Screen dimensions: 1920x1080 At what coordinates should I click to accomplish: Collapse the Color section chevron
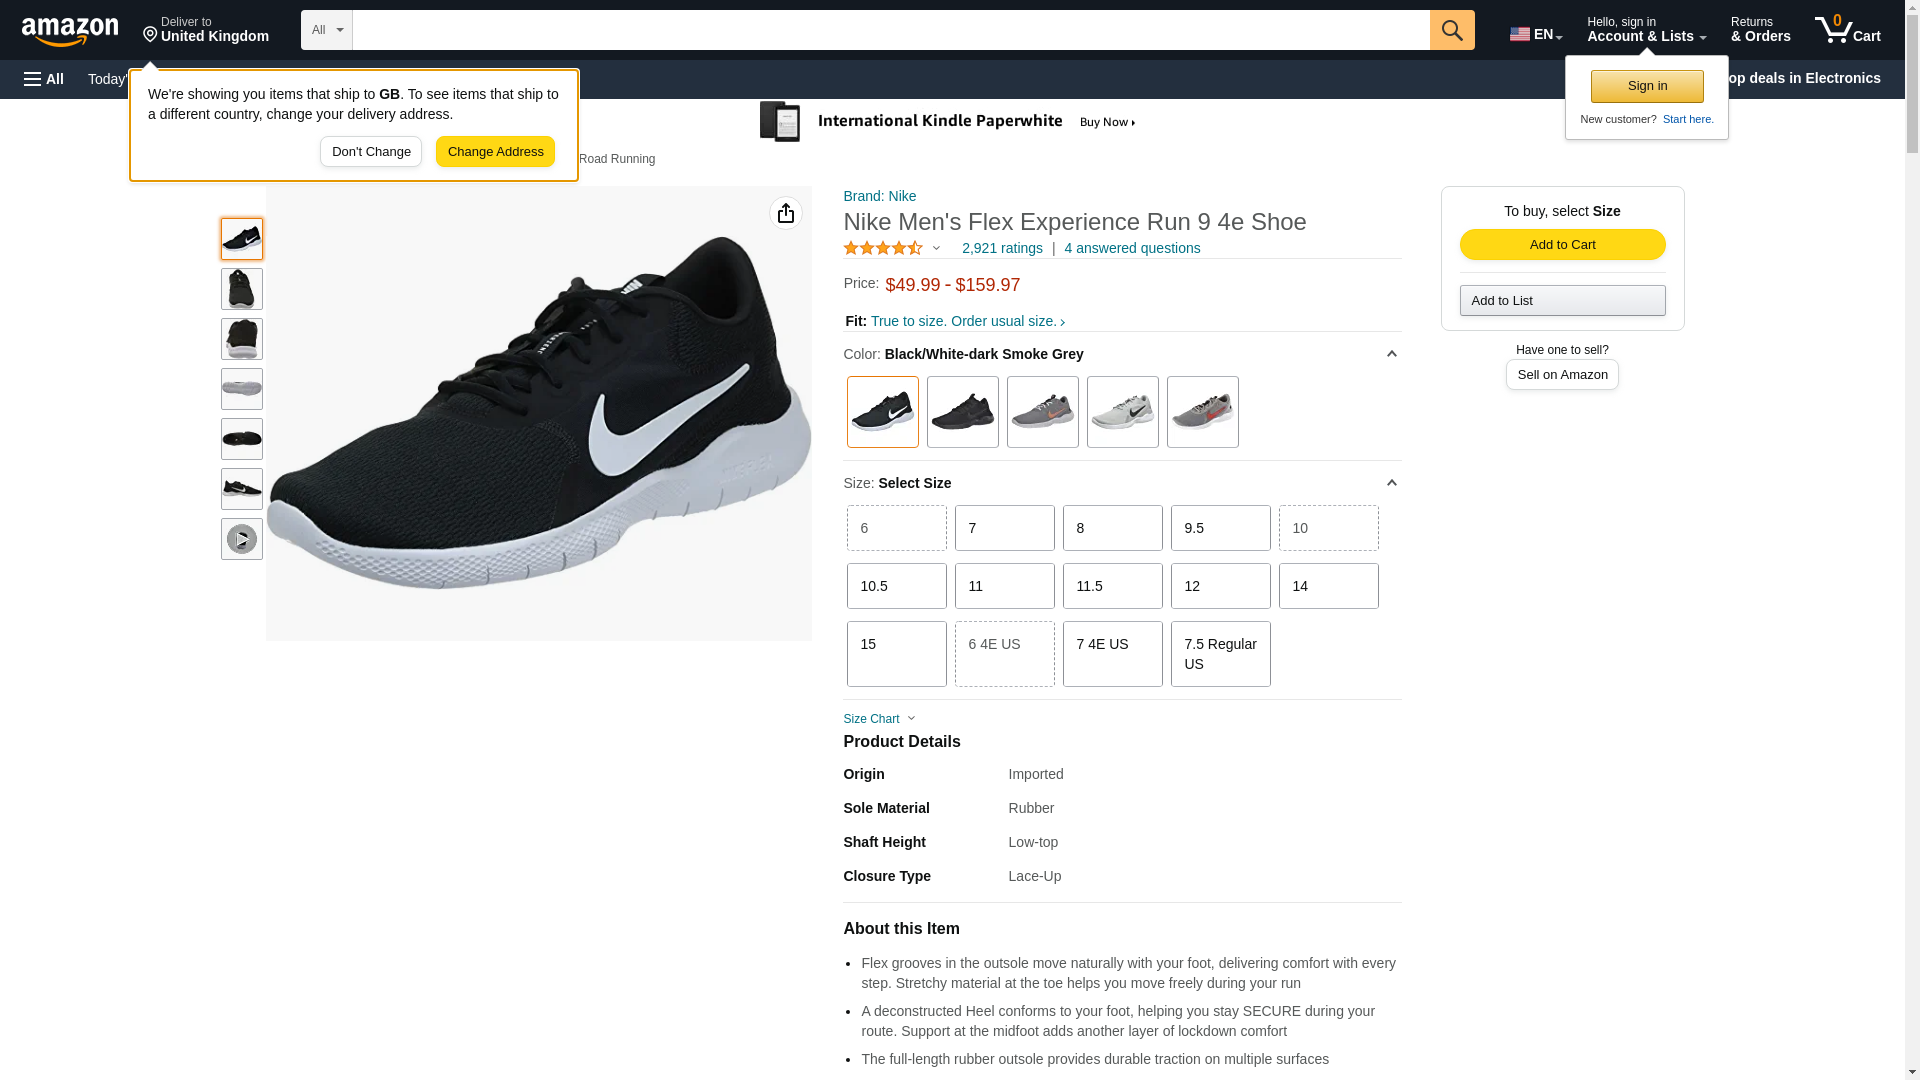click(x=1391, y=354)
